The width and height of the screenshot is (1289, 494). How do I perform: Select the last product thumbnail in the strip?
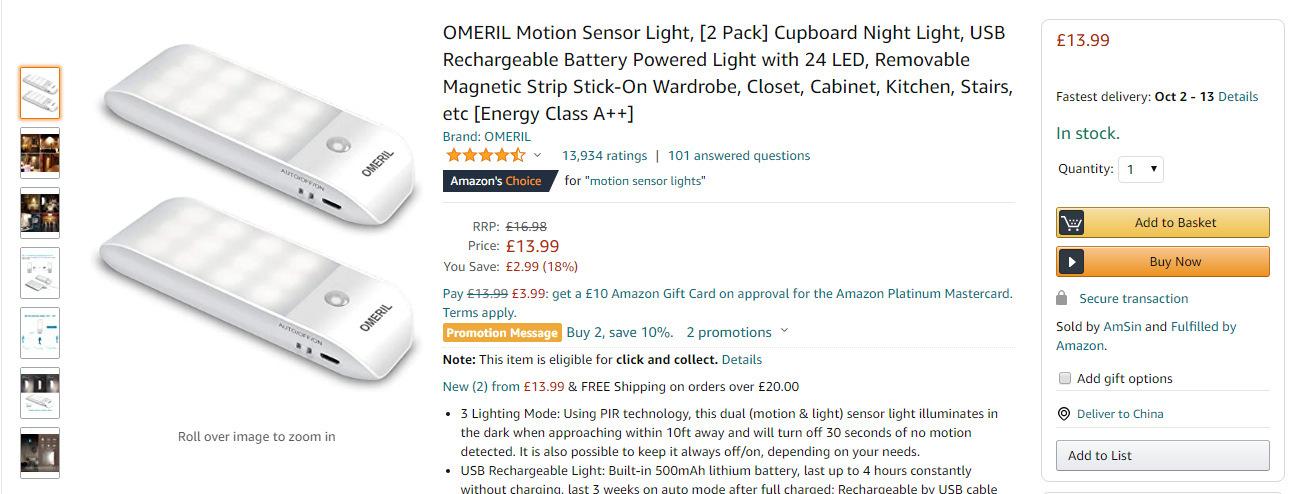pos(40,452)
